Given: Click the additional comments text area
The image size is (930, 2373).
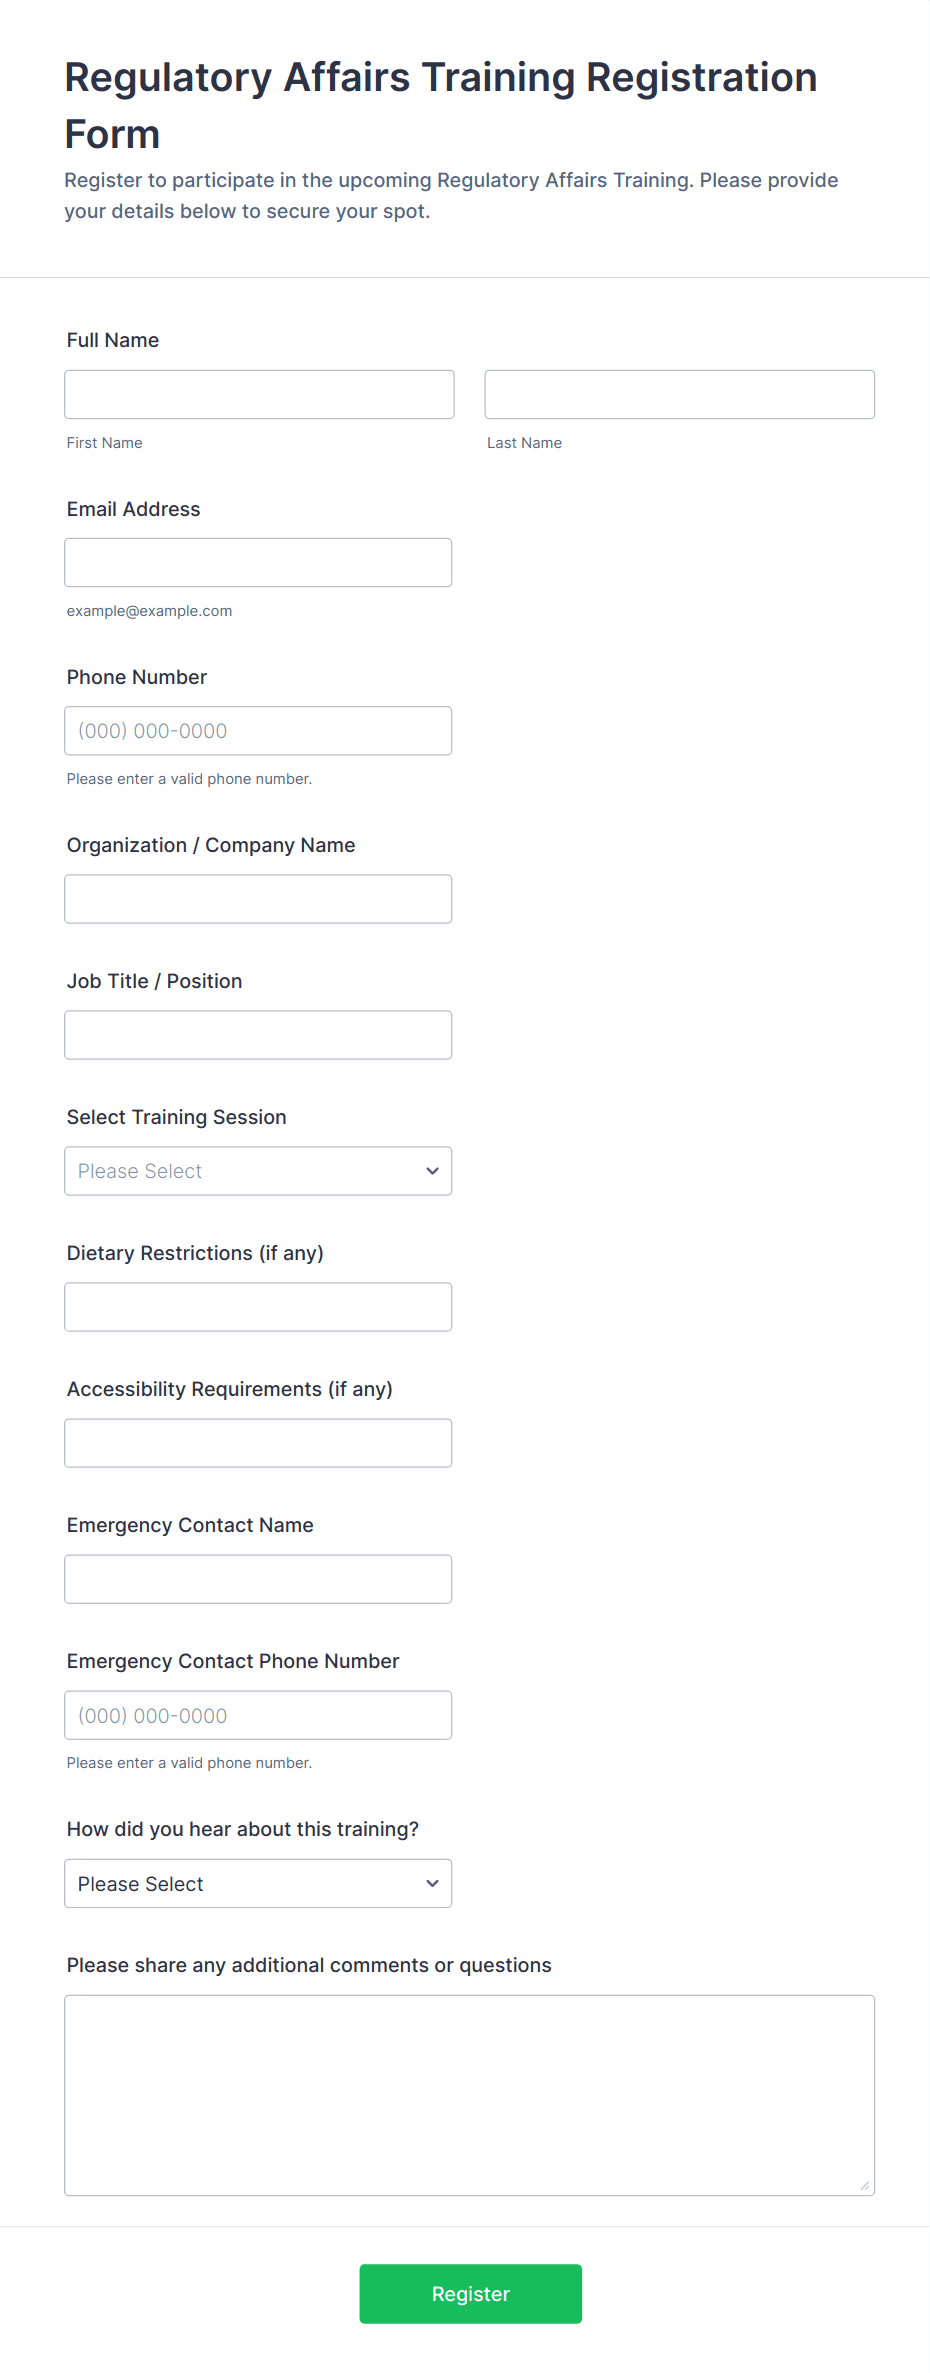Looking at the screenshot, I should [x=469, y=2094].
